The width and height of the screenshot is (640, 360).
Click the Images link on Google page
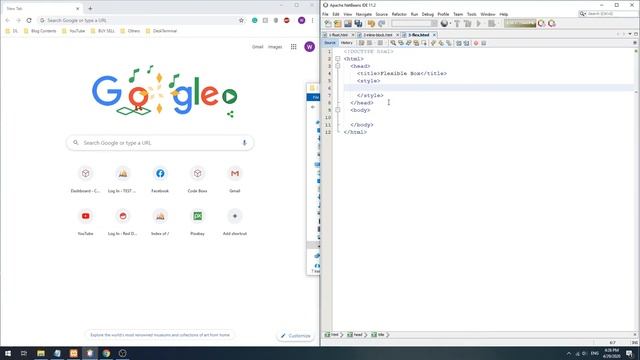(275, 47)
